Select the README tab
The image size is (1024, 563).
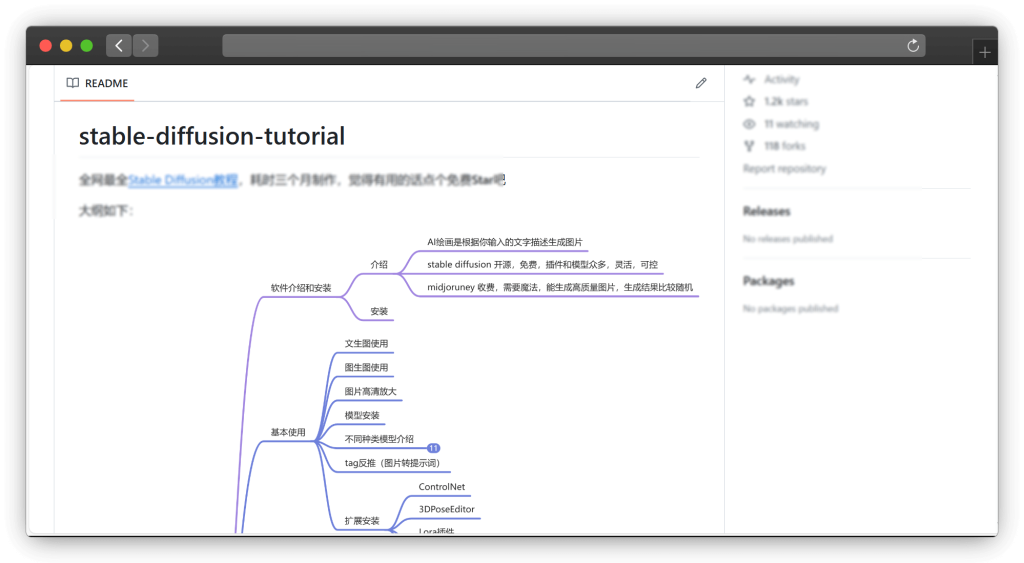coord(97,83)
